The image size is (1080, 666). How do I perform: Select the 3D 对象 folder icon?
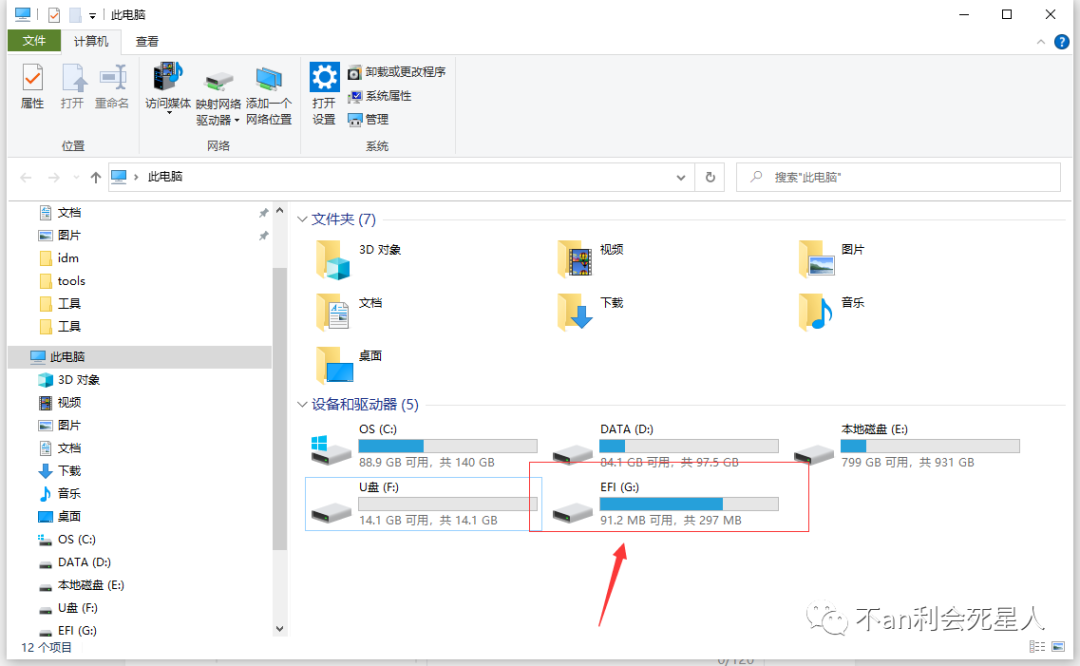(x=334, y=260)
